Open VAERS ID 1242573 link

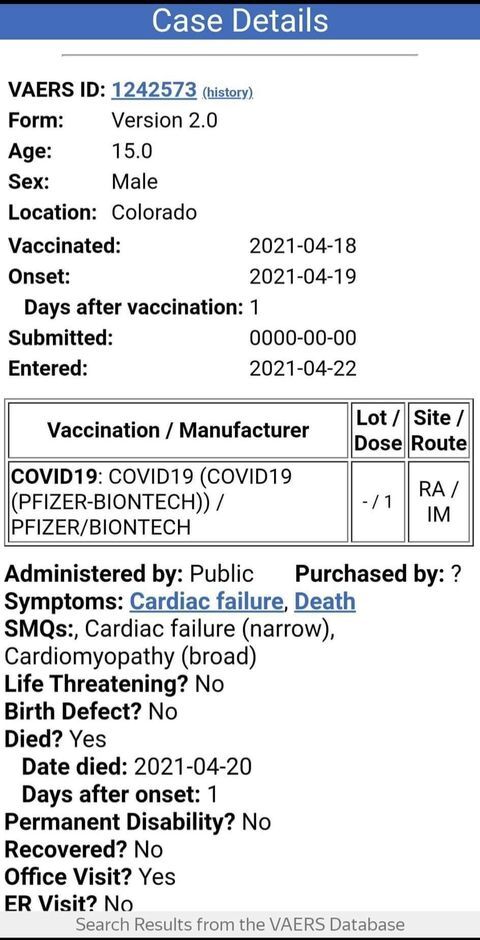tap(155, 89)
